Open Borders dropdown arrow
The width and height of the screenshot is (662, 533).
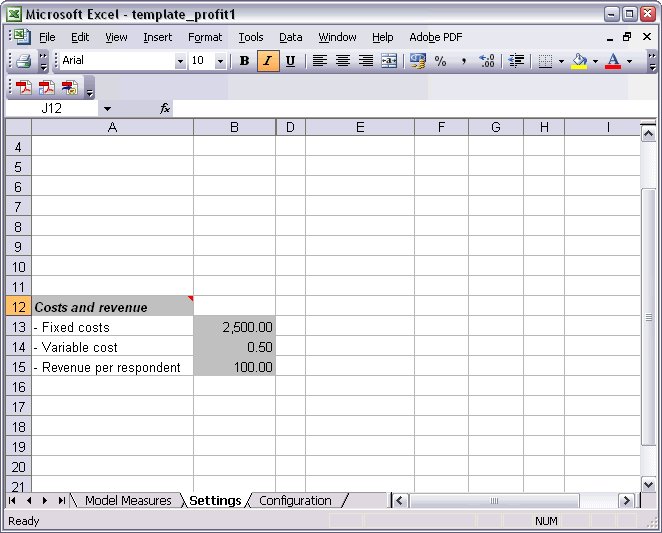(x=561, y=61)
